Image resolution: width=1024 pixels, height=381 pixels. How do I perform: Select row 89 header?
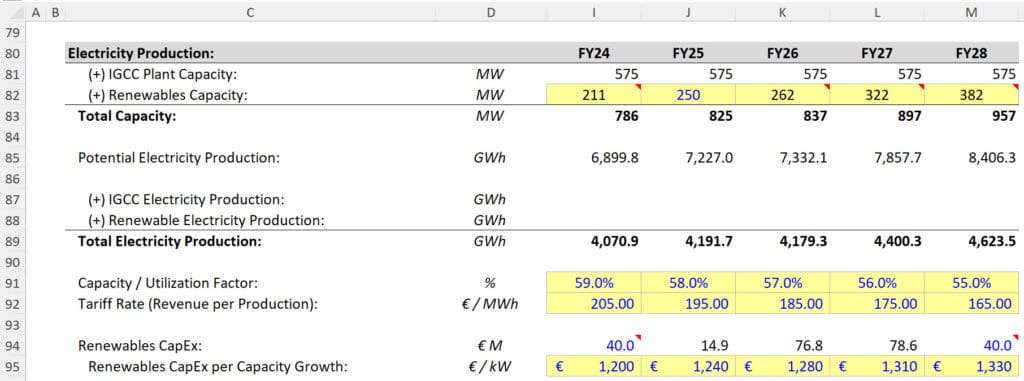point(13,242)
